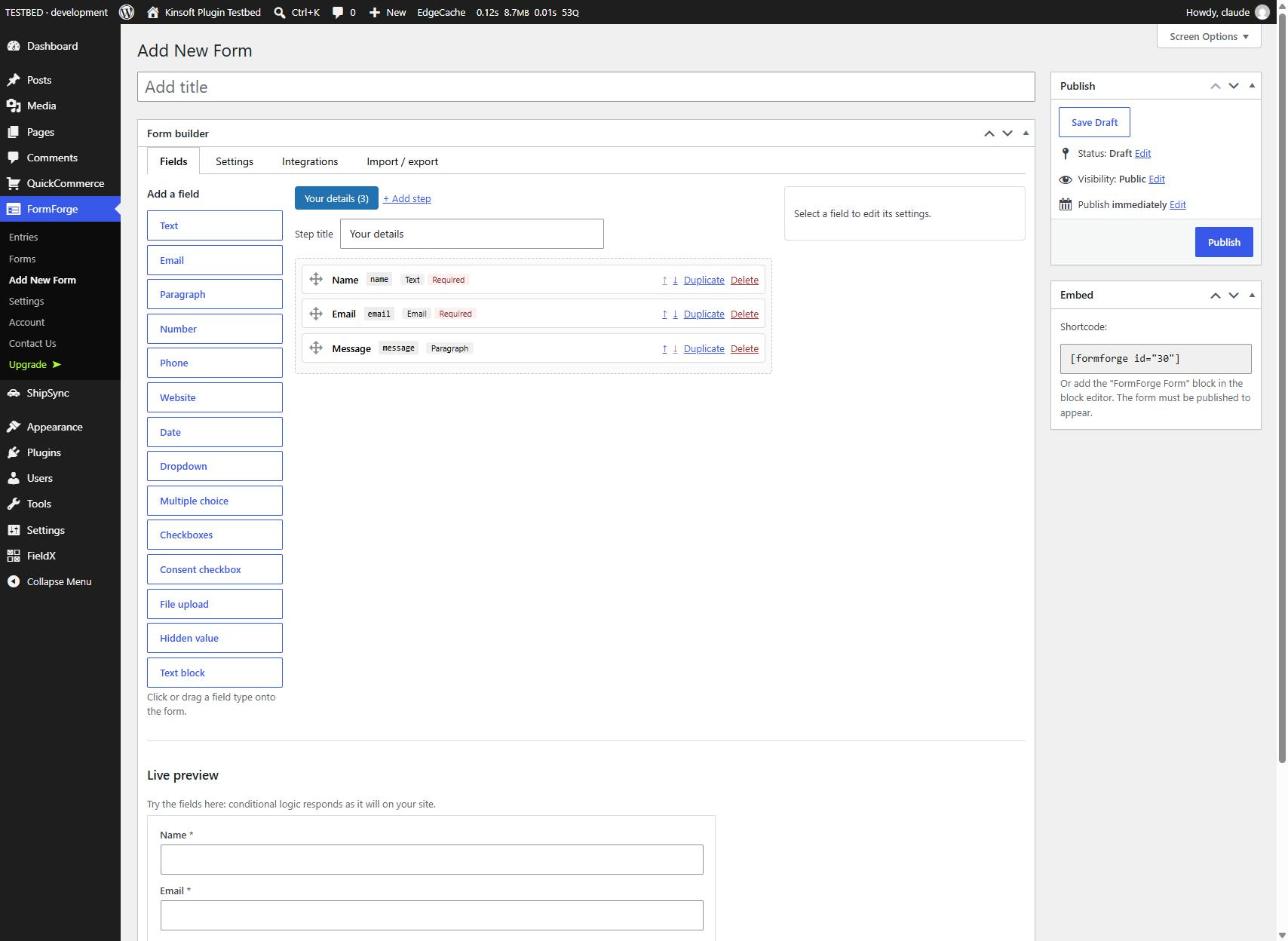Move the Message field up with its arrow
Screen dimensions: 1288x941
664,349
